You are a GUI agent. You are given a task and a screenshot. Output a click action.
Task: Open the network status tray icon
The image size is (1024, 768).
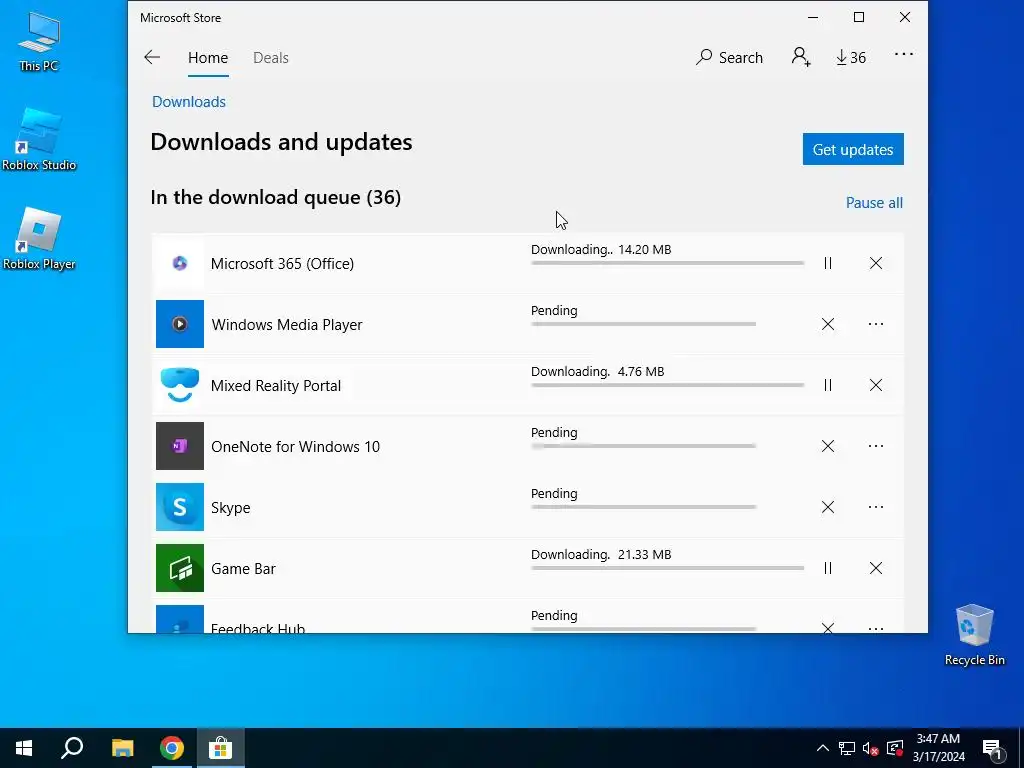(847, 748)
